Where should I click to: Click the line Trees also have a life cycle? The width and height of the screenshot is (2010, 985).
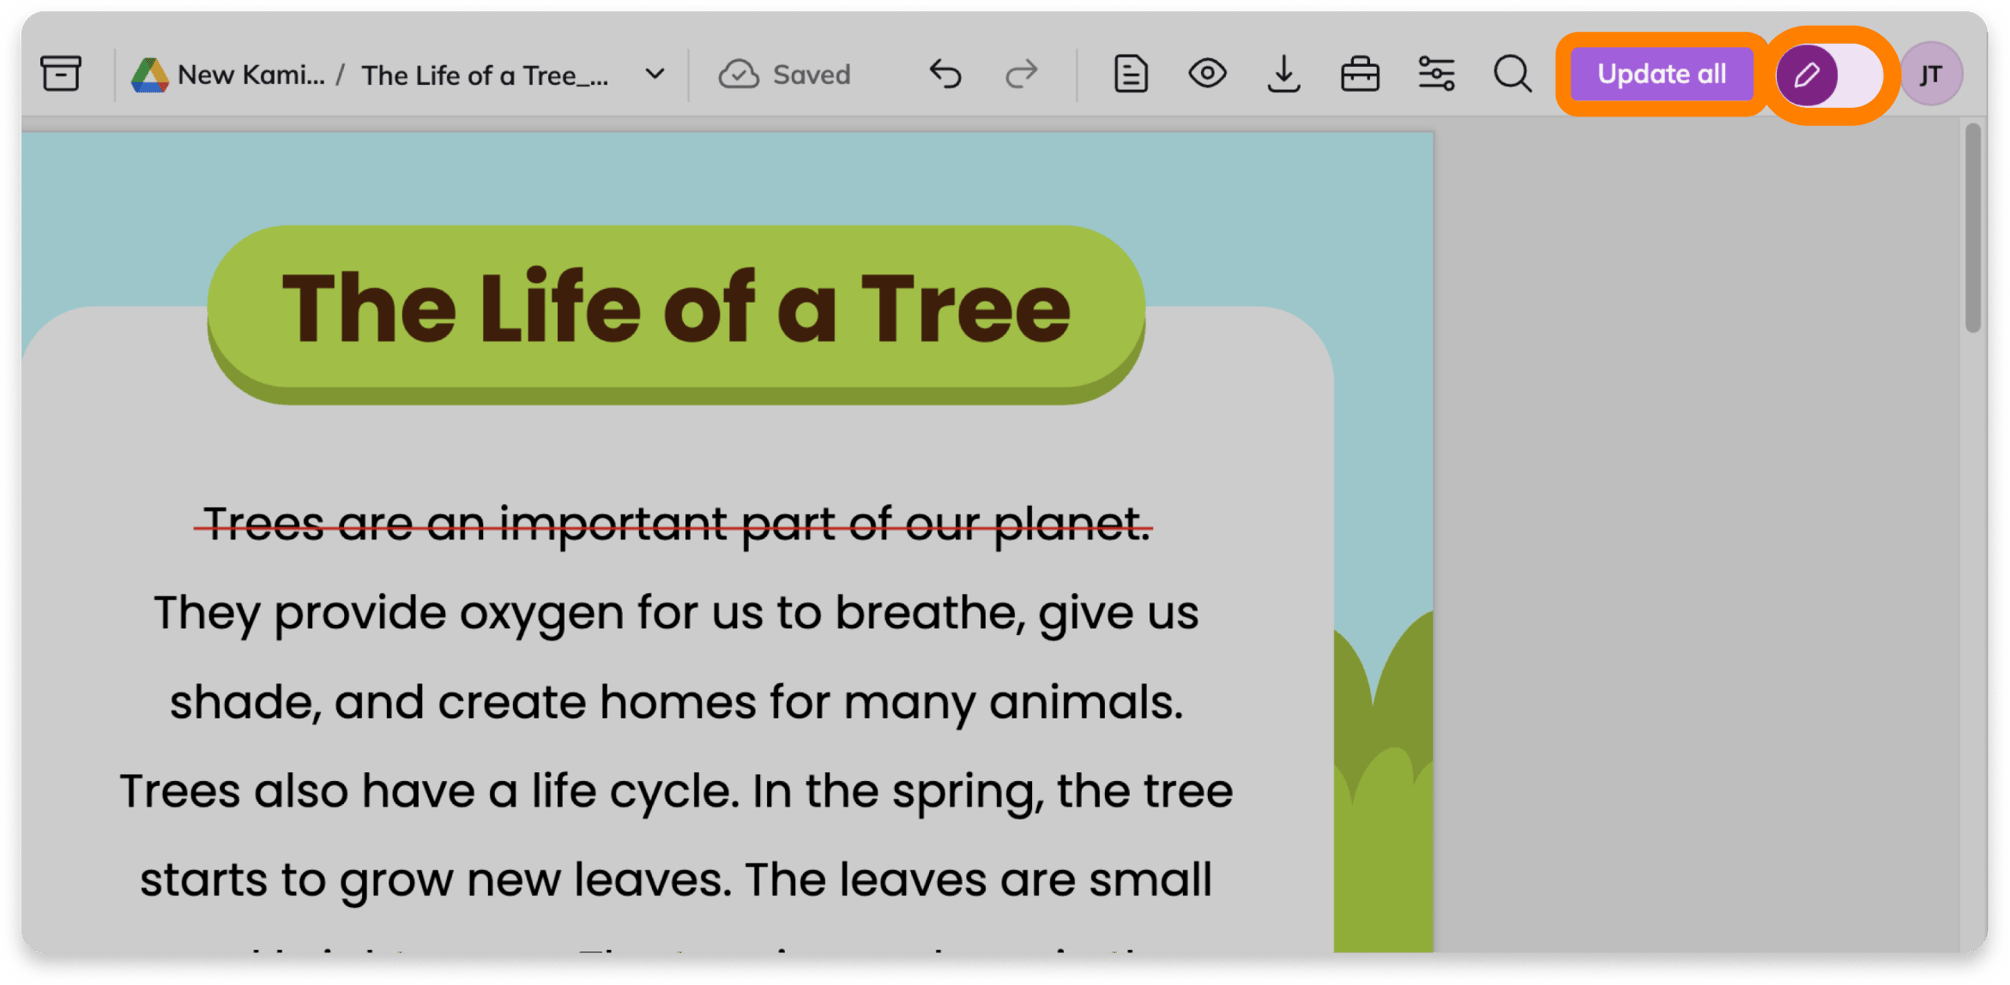(x=676, y=791)
